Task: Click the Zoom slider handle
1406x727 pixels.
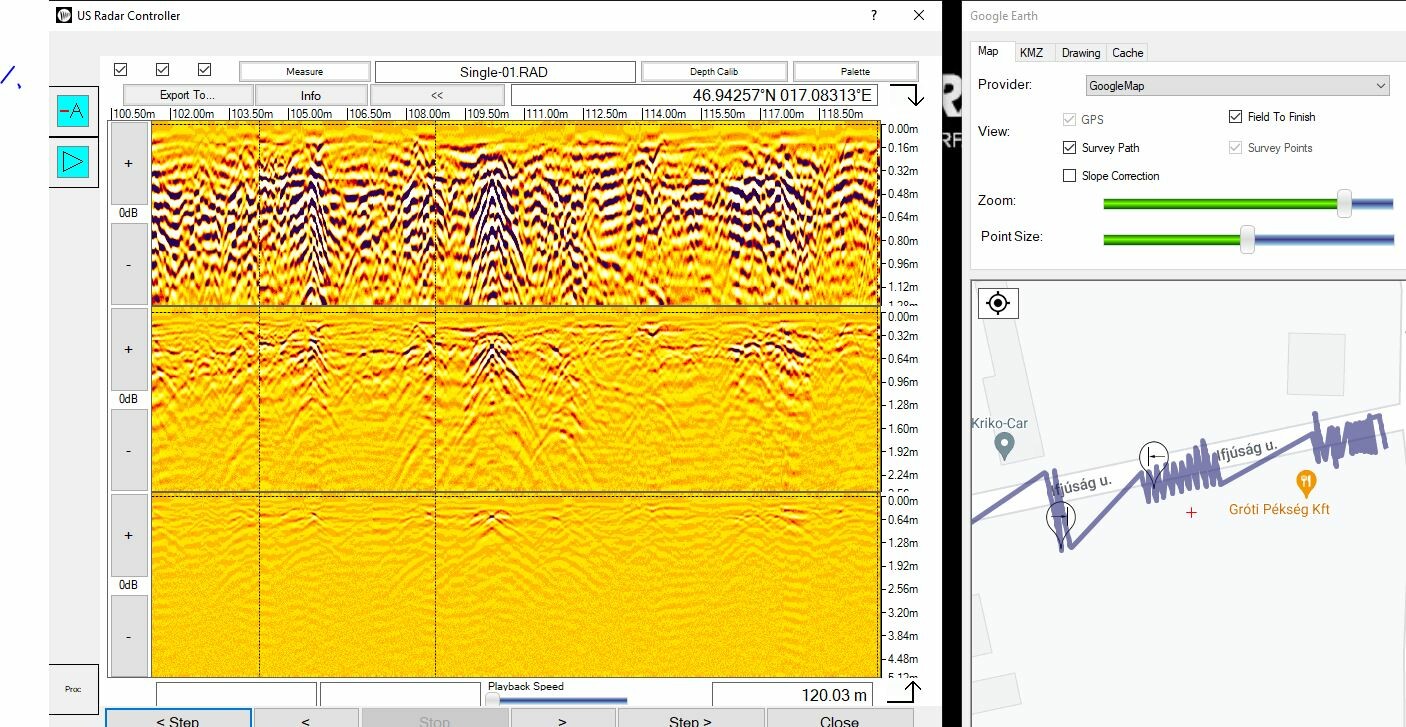Action: coord(1344,203)
